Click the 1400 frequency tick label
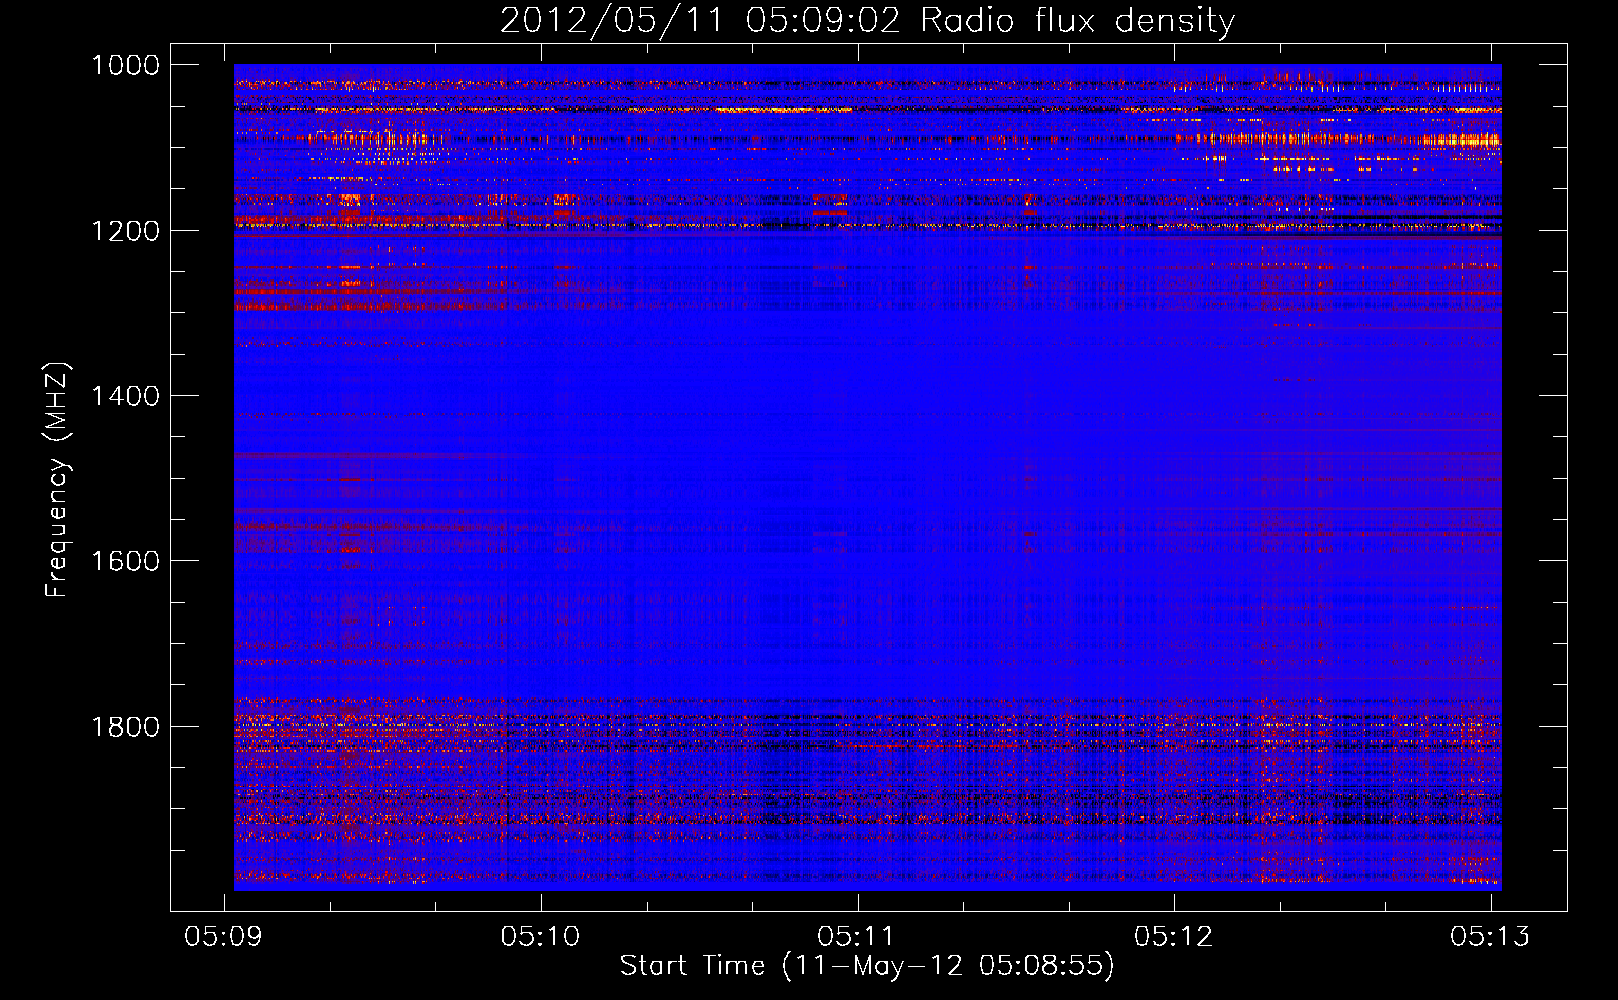Image resolution: width=1618 pixels, height=1000 pixels. [125, 396]
